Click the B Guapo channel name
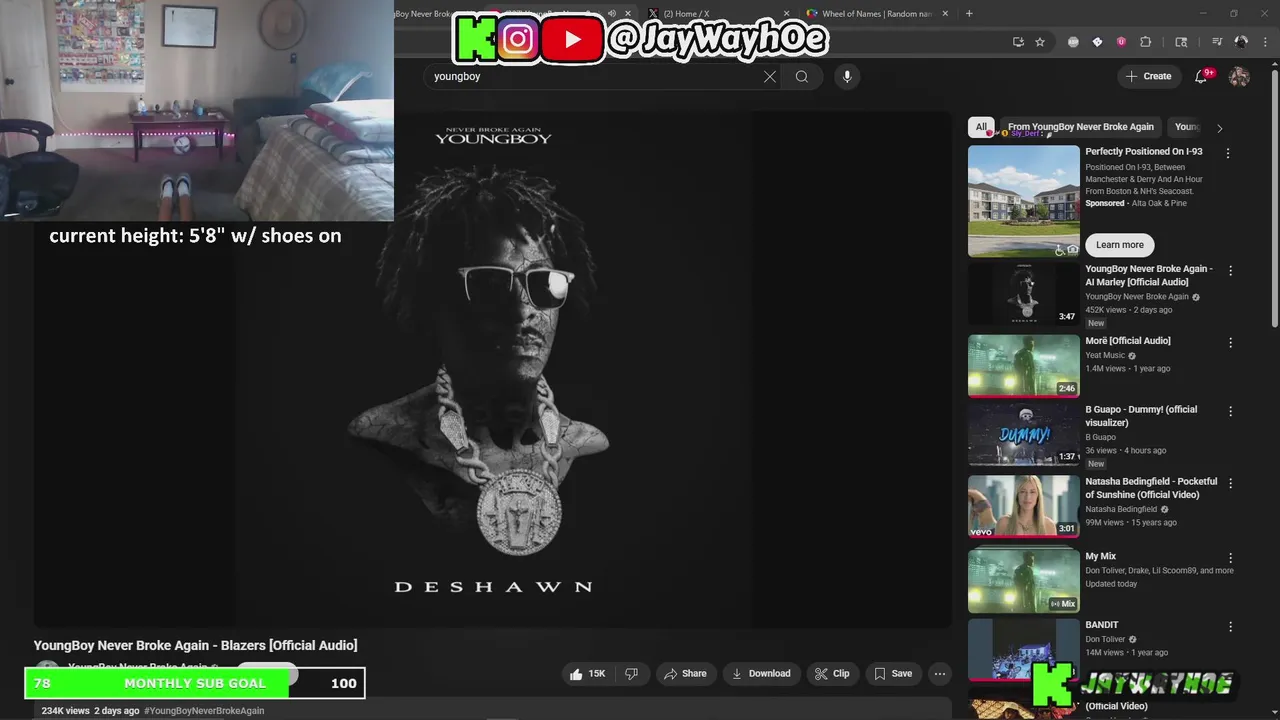Image resolution: width=1280 pixels, height=720 pixels. click(x=1101, y=437)
